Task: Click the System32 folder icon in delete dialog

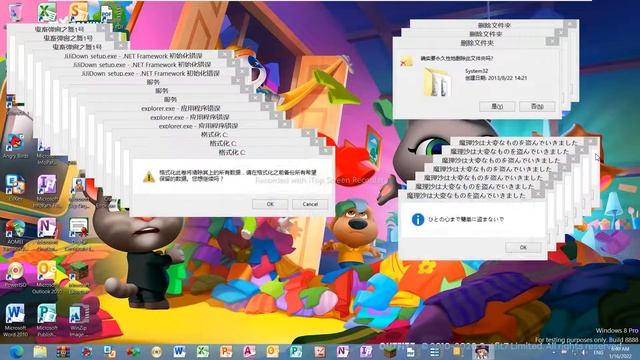Action: [437, 82]
